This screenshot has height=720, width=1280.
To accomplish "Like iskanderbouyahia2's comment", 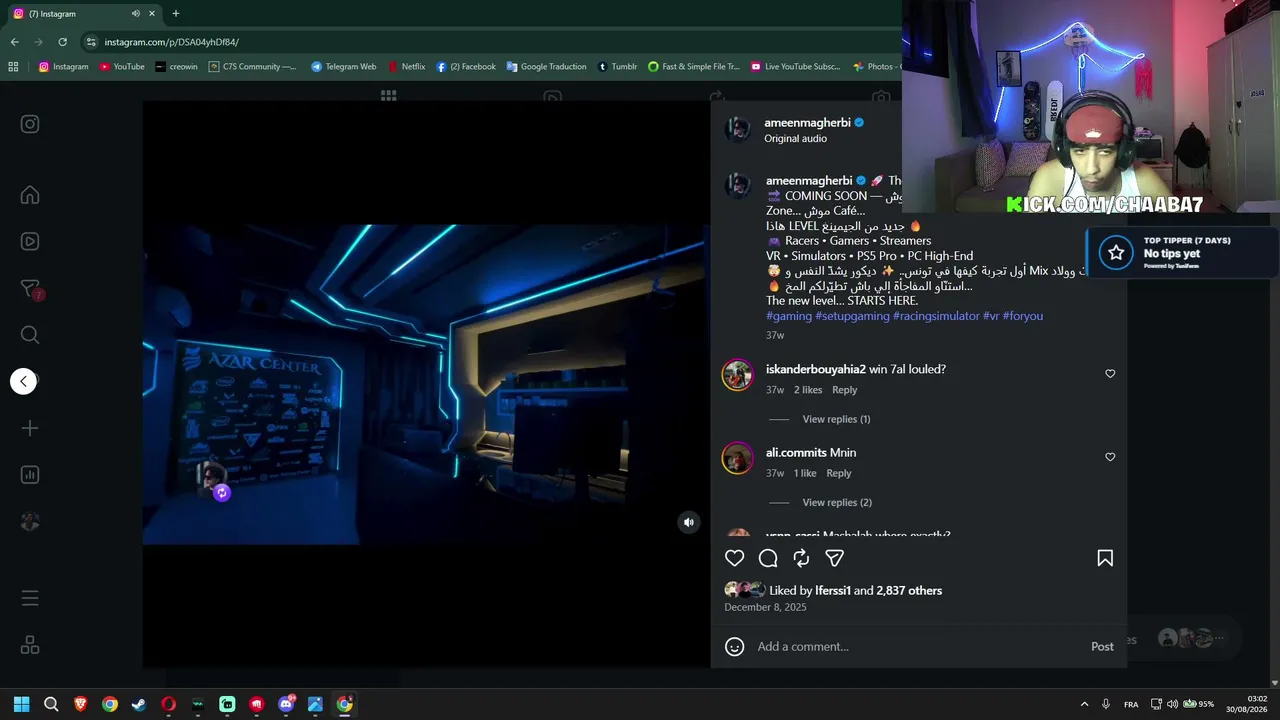I will click(x=1110, y=374).
